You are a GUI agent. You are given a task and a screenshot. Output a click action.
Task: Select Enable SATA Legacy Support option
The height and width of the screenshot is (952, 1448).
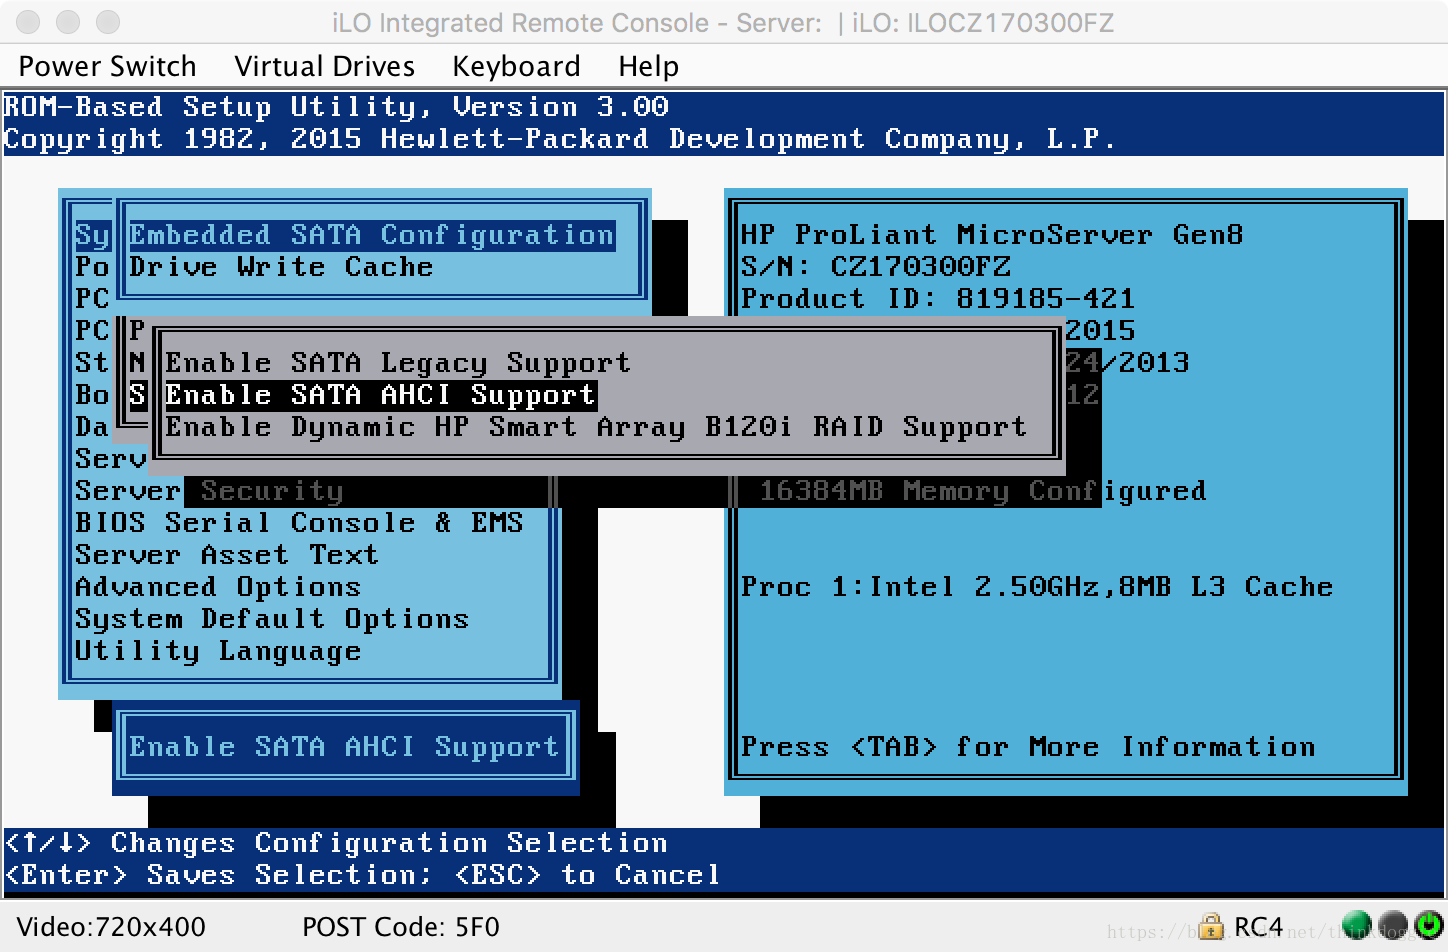[x=398, y=363]
